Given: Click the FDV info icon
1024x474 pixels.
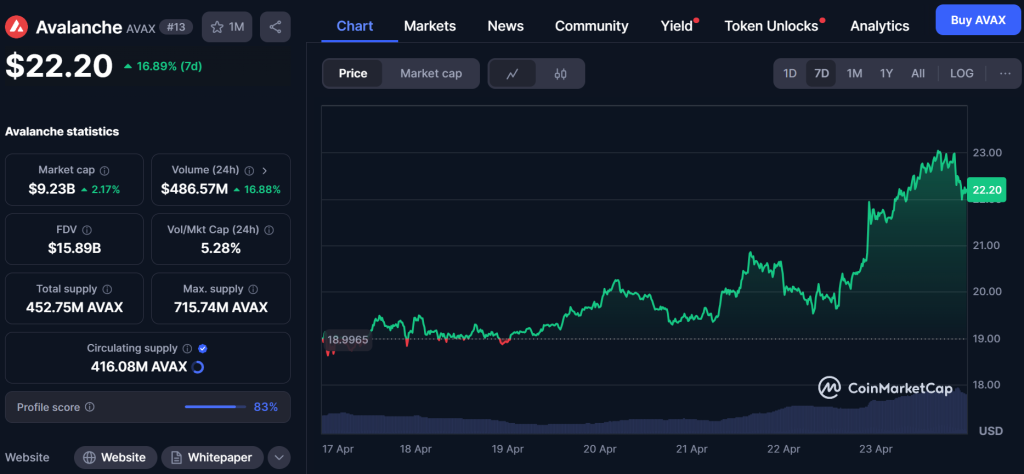Looking at the screenshot, I should [87, 230].
